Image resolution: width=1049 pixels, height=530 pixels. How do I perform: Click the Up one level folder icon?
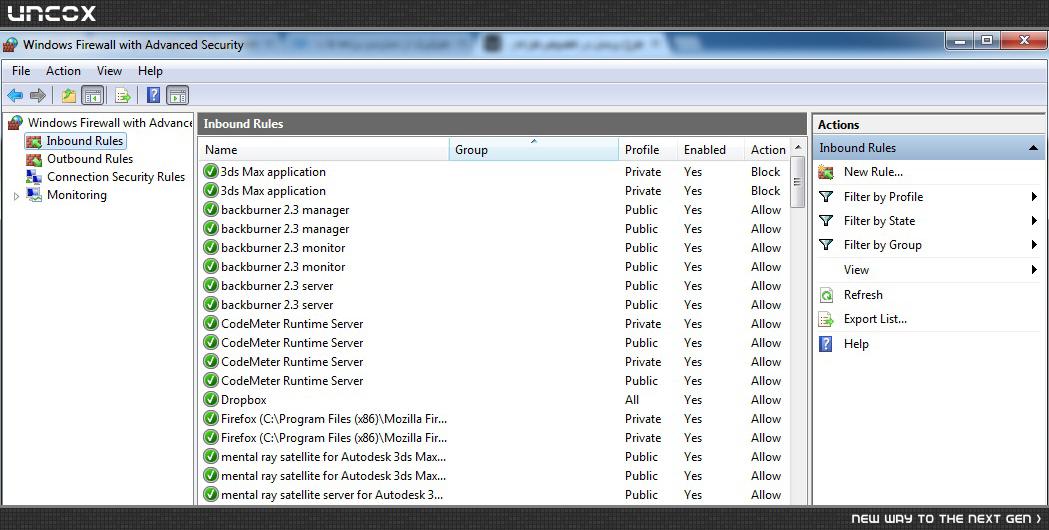pos(69,96)
